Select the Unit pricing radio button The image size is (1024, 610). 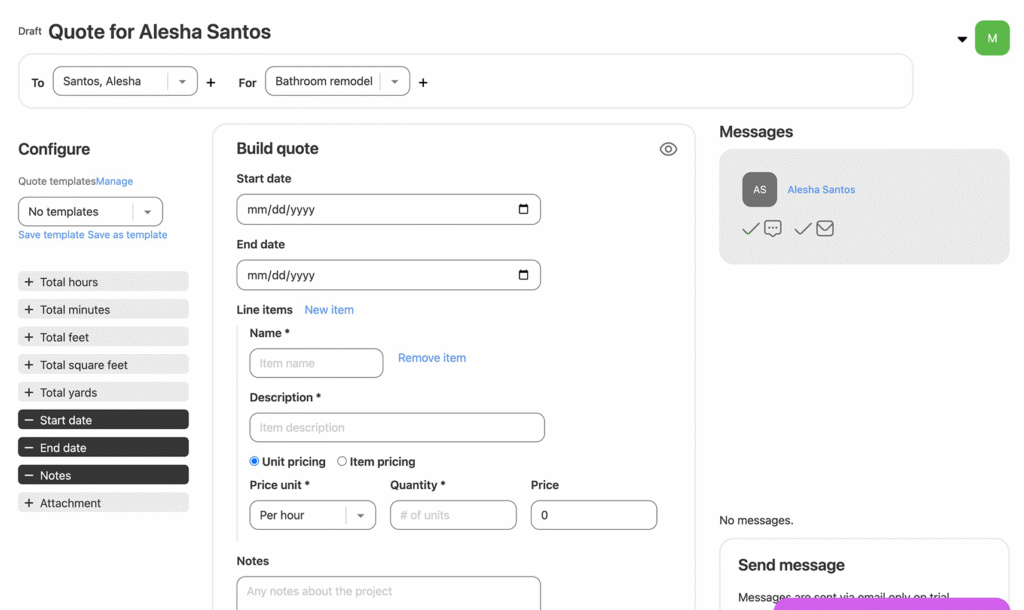tap(254, 462)
